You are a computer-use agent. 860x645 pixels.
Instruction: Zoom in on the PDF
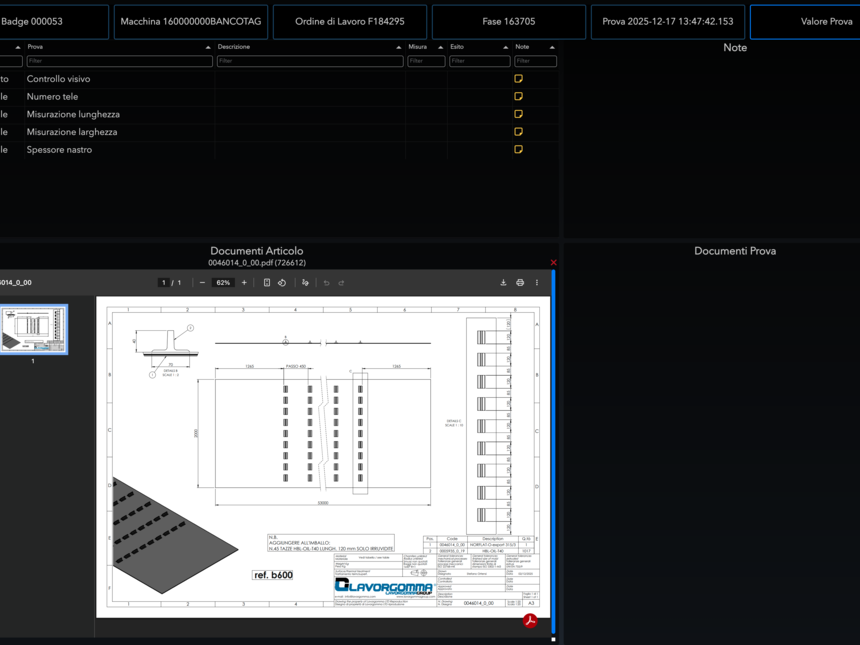(x=244, y=283)
